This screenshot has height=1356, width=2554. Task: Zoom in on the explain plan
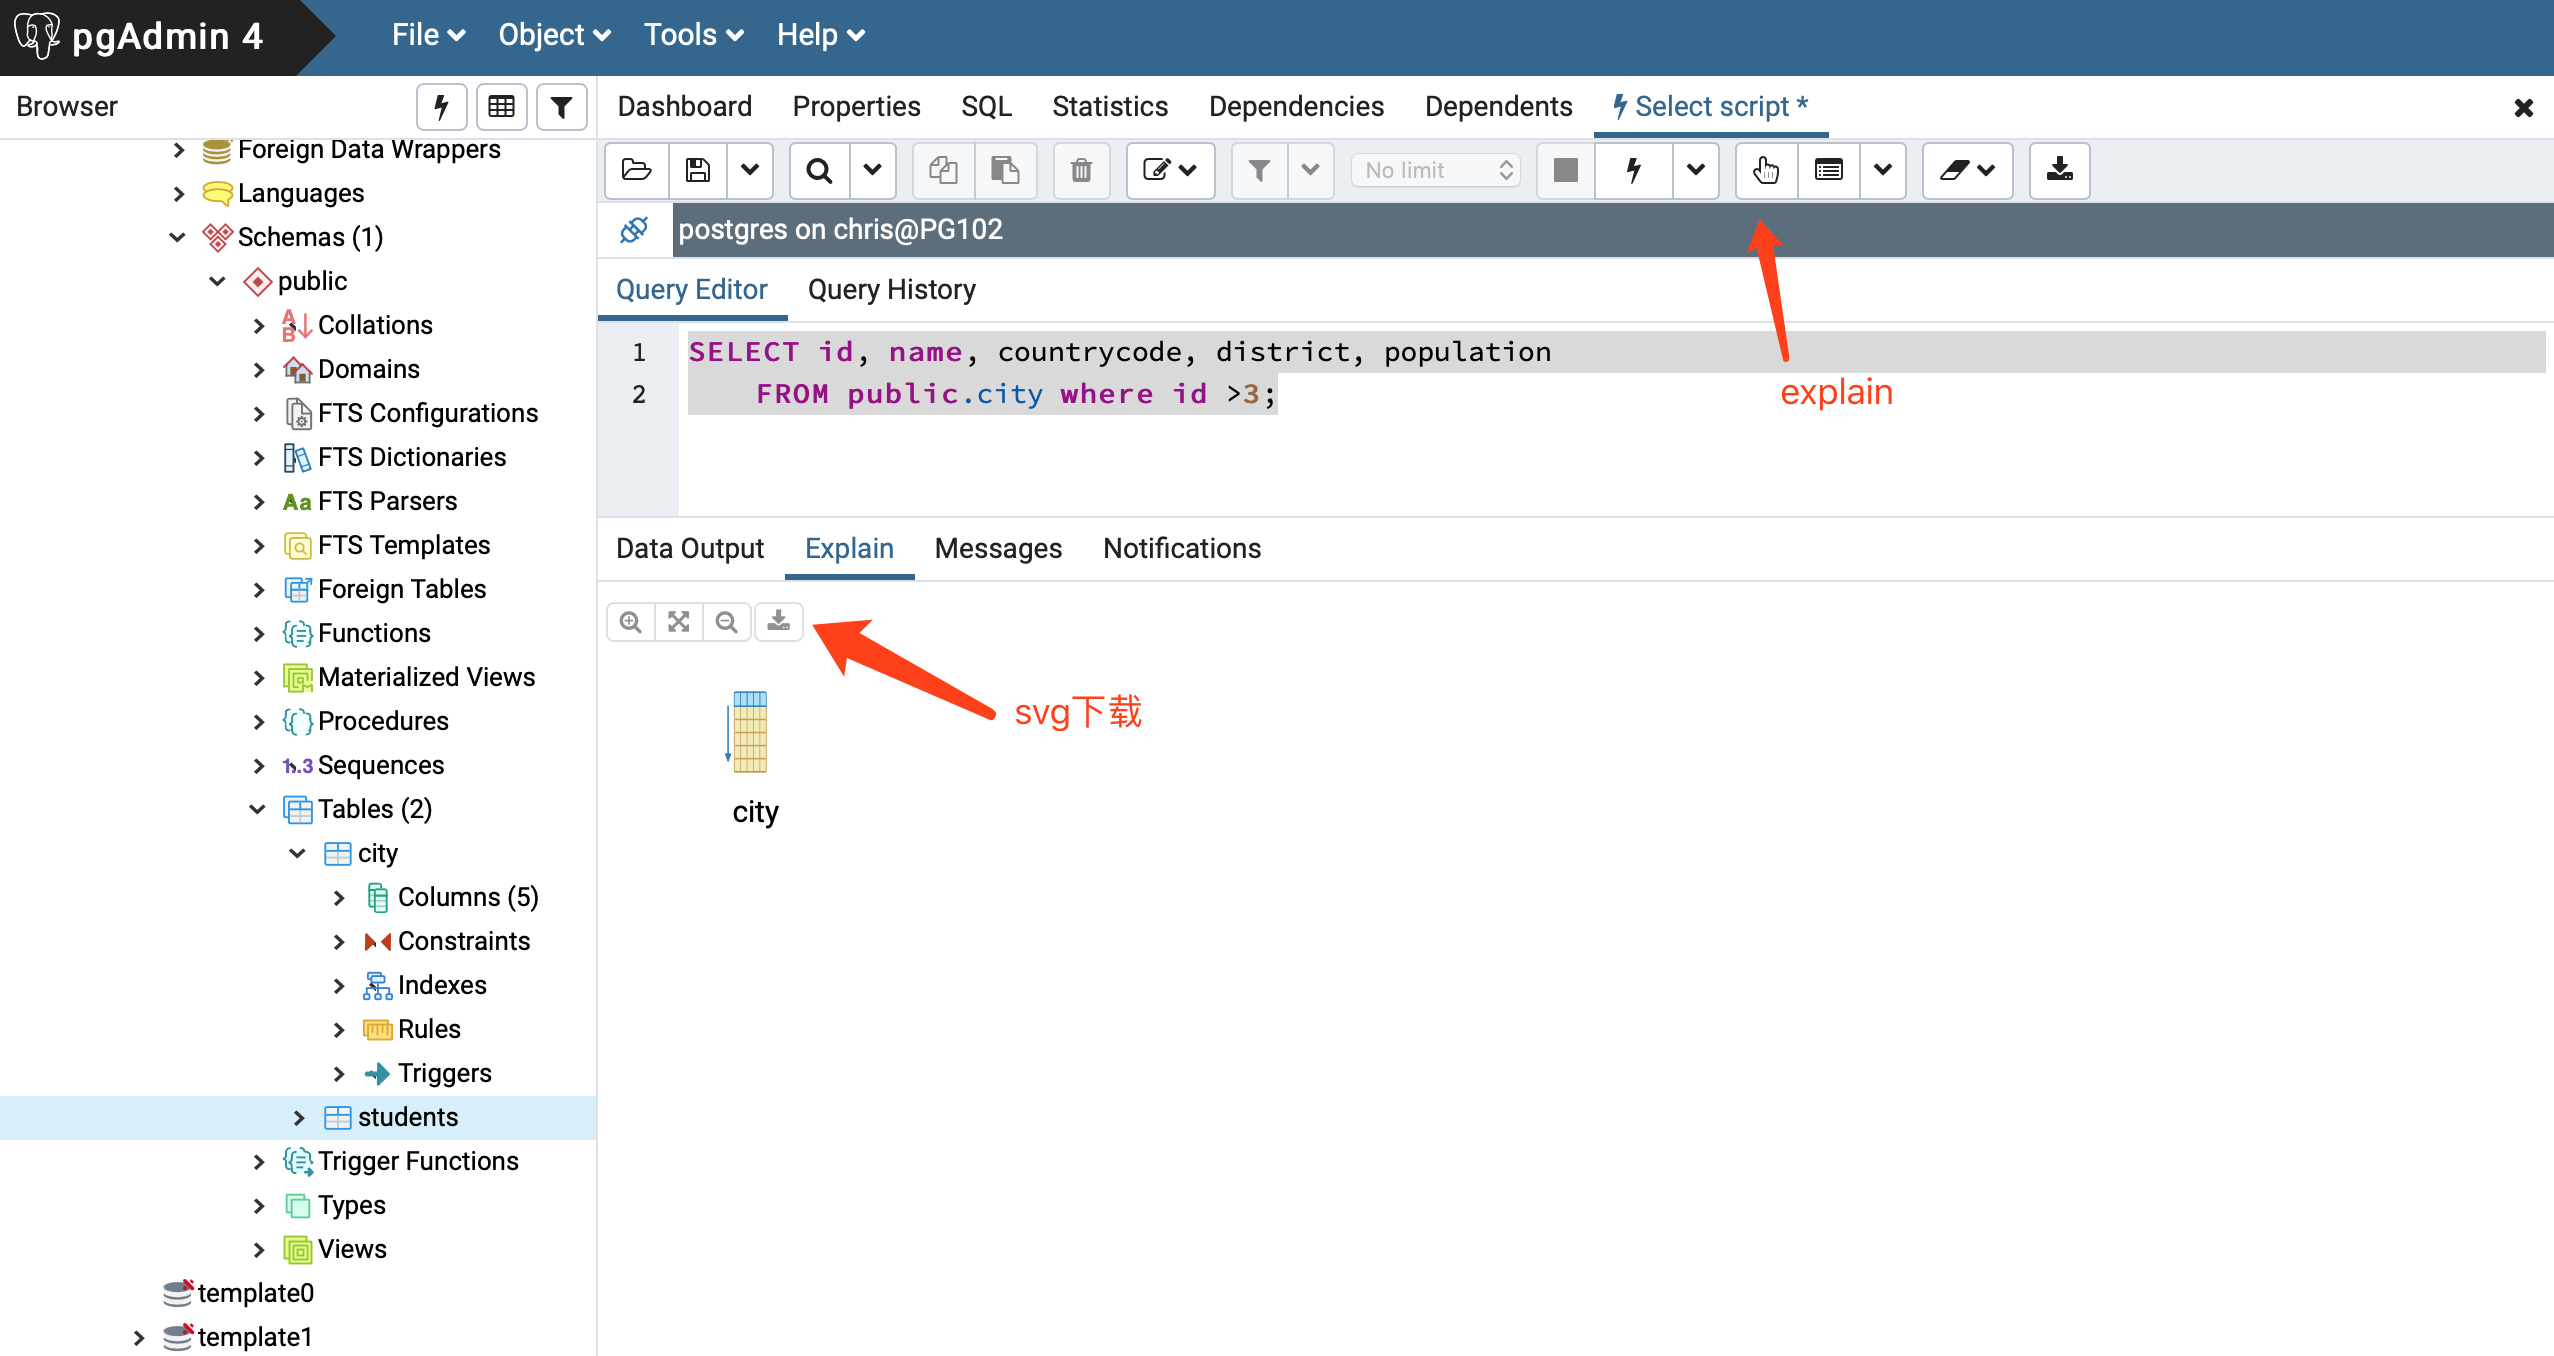pyautogui.click(x=631, y=622)
